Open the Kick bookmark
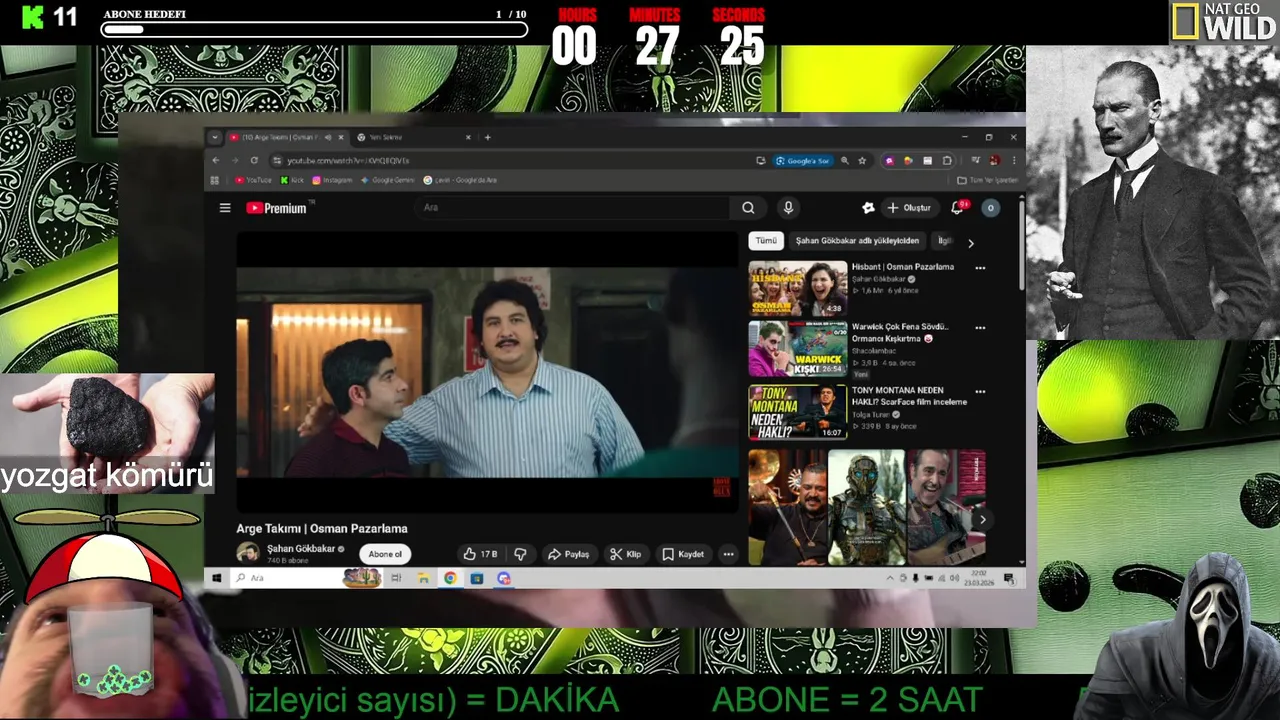The height and width of the screenshot is (720, 1280). tap(292, 180)
